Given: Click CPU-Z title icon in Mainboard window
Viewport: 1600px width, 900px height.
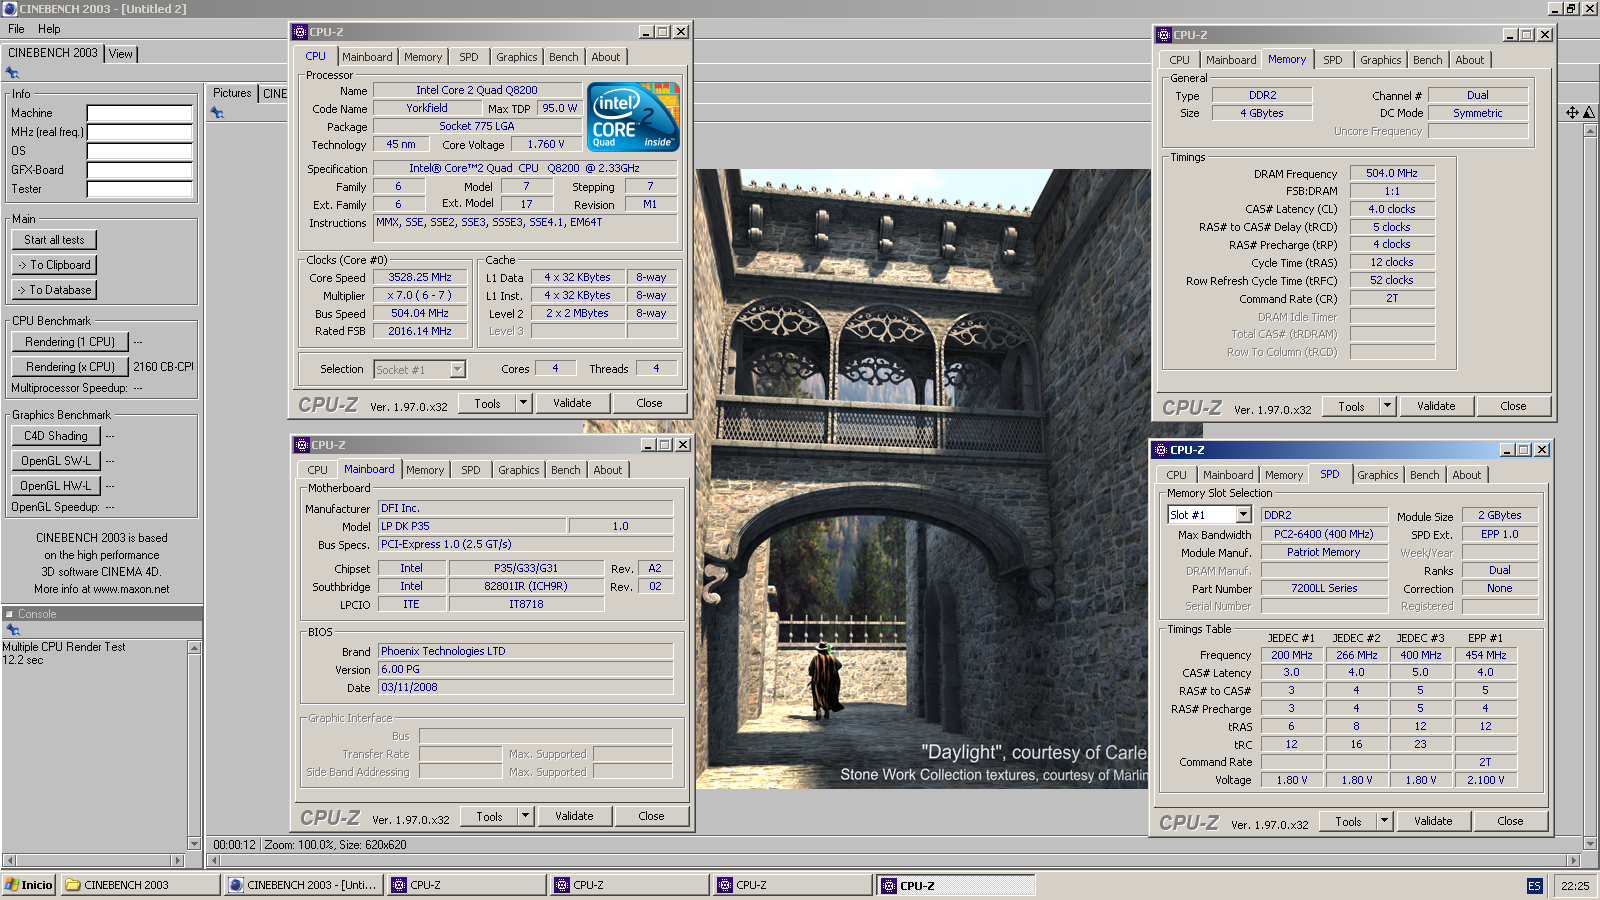Looking at the screenshot, I should (x=302, y=445).
